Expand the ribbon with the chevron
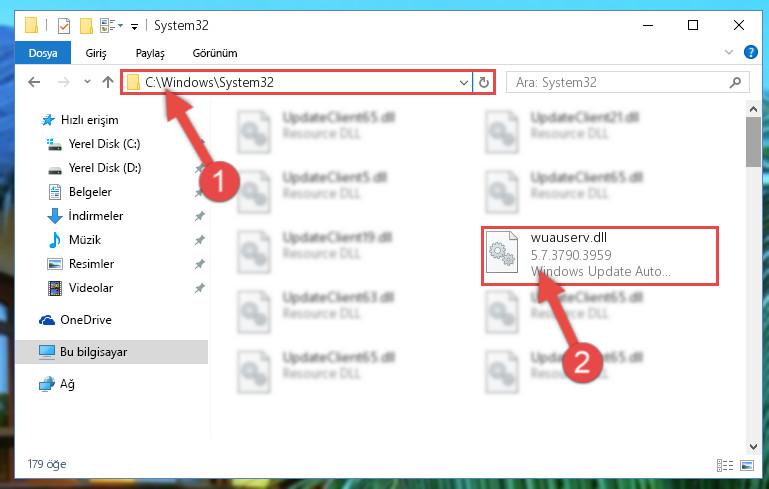The image size is (769, 489). [728, 52]
